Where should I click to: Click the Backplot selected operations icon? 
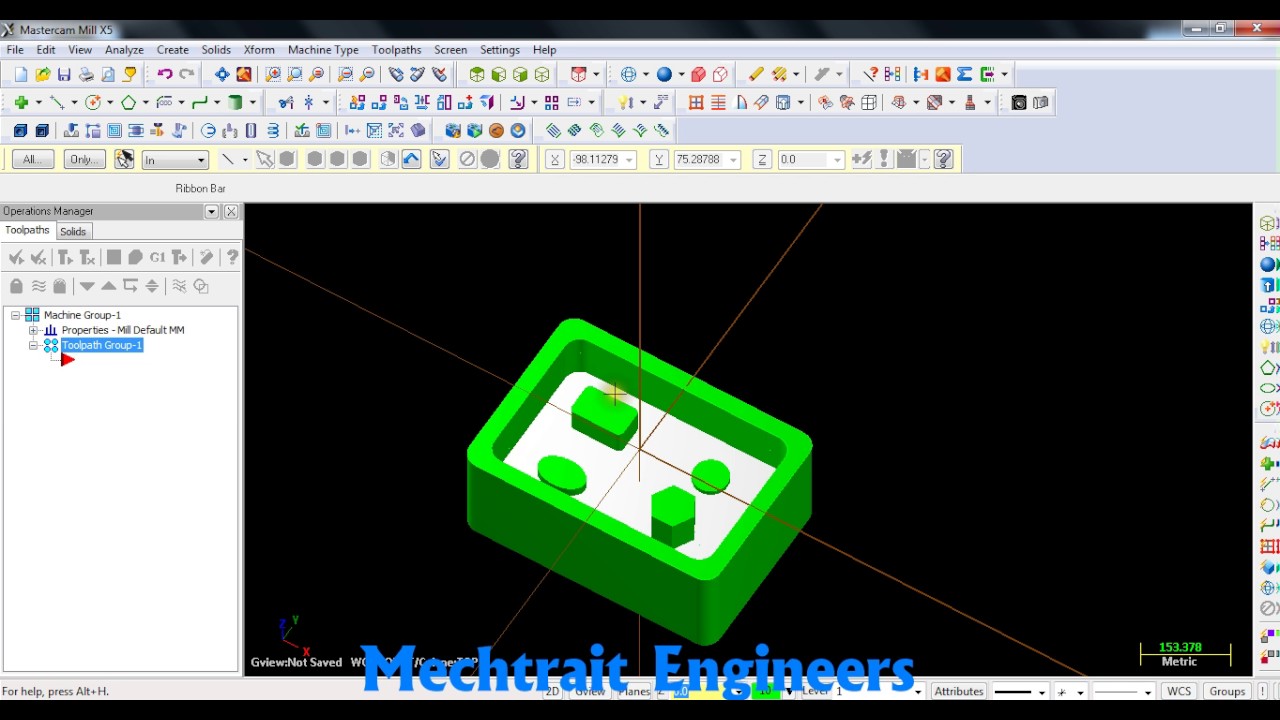point(113,258)
